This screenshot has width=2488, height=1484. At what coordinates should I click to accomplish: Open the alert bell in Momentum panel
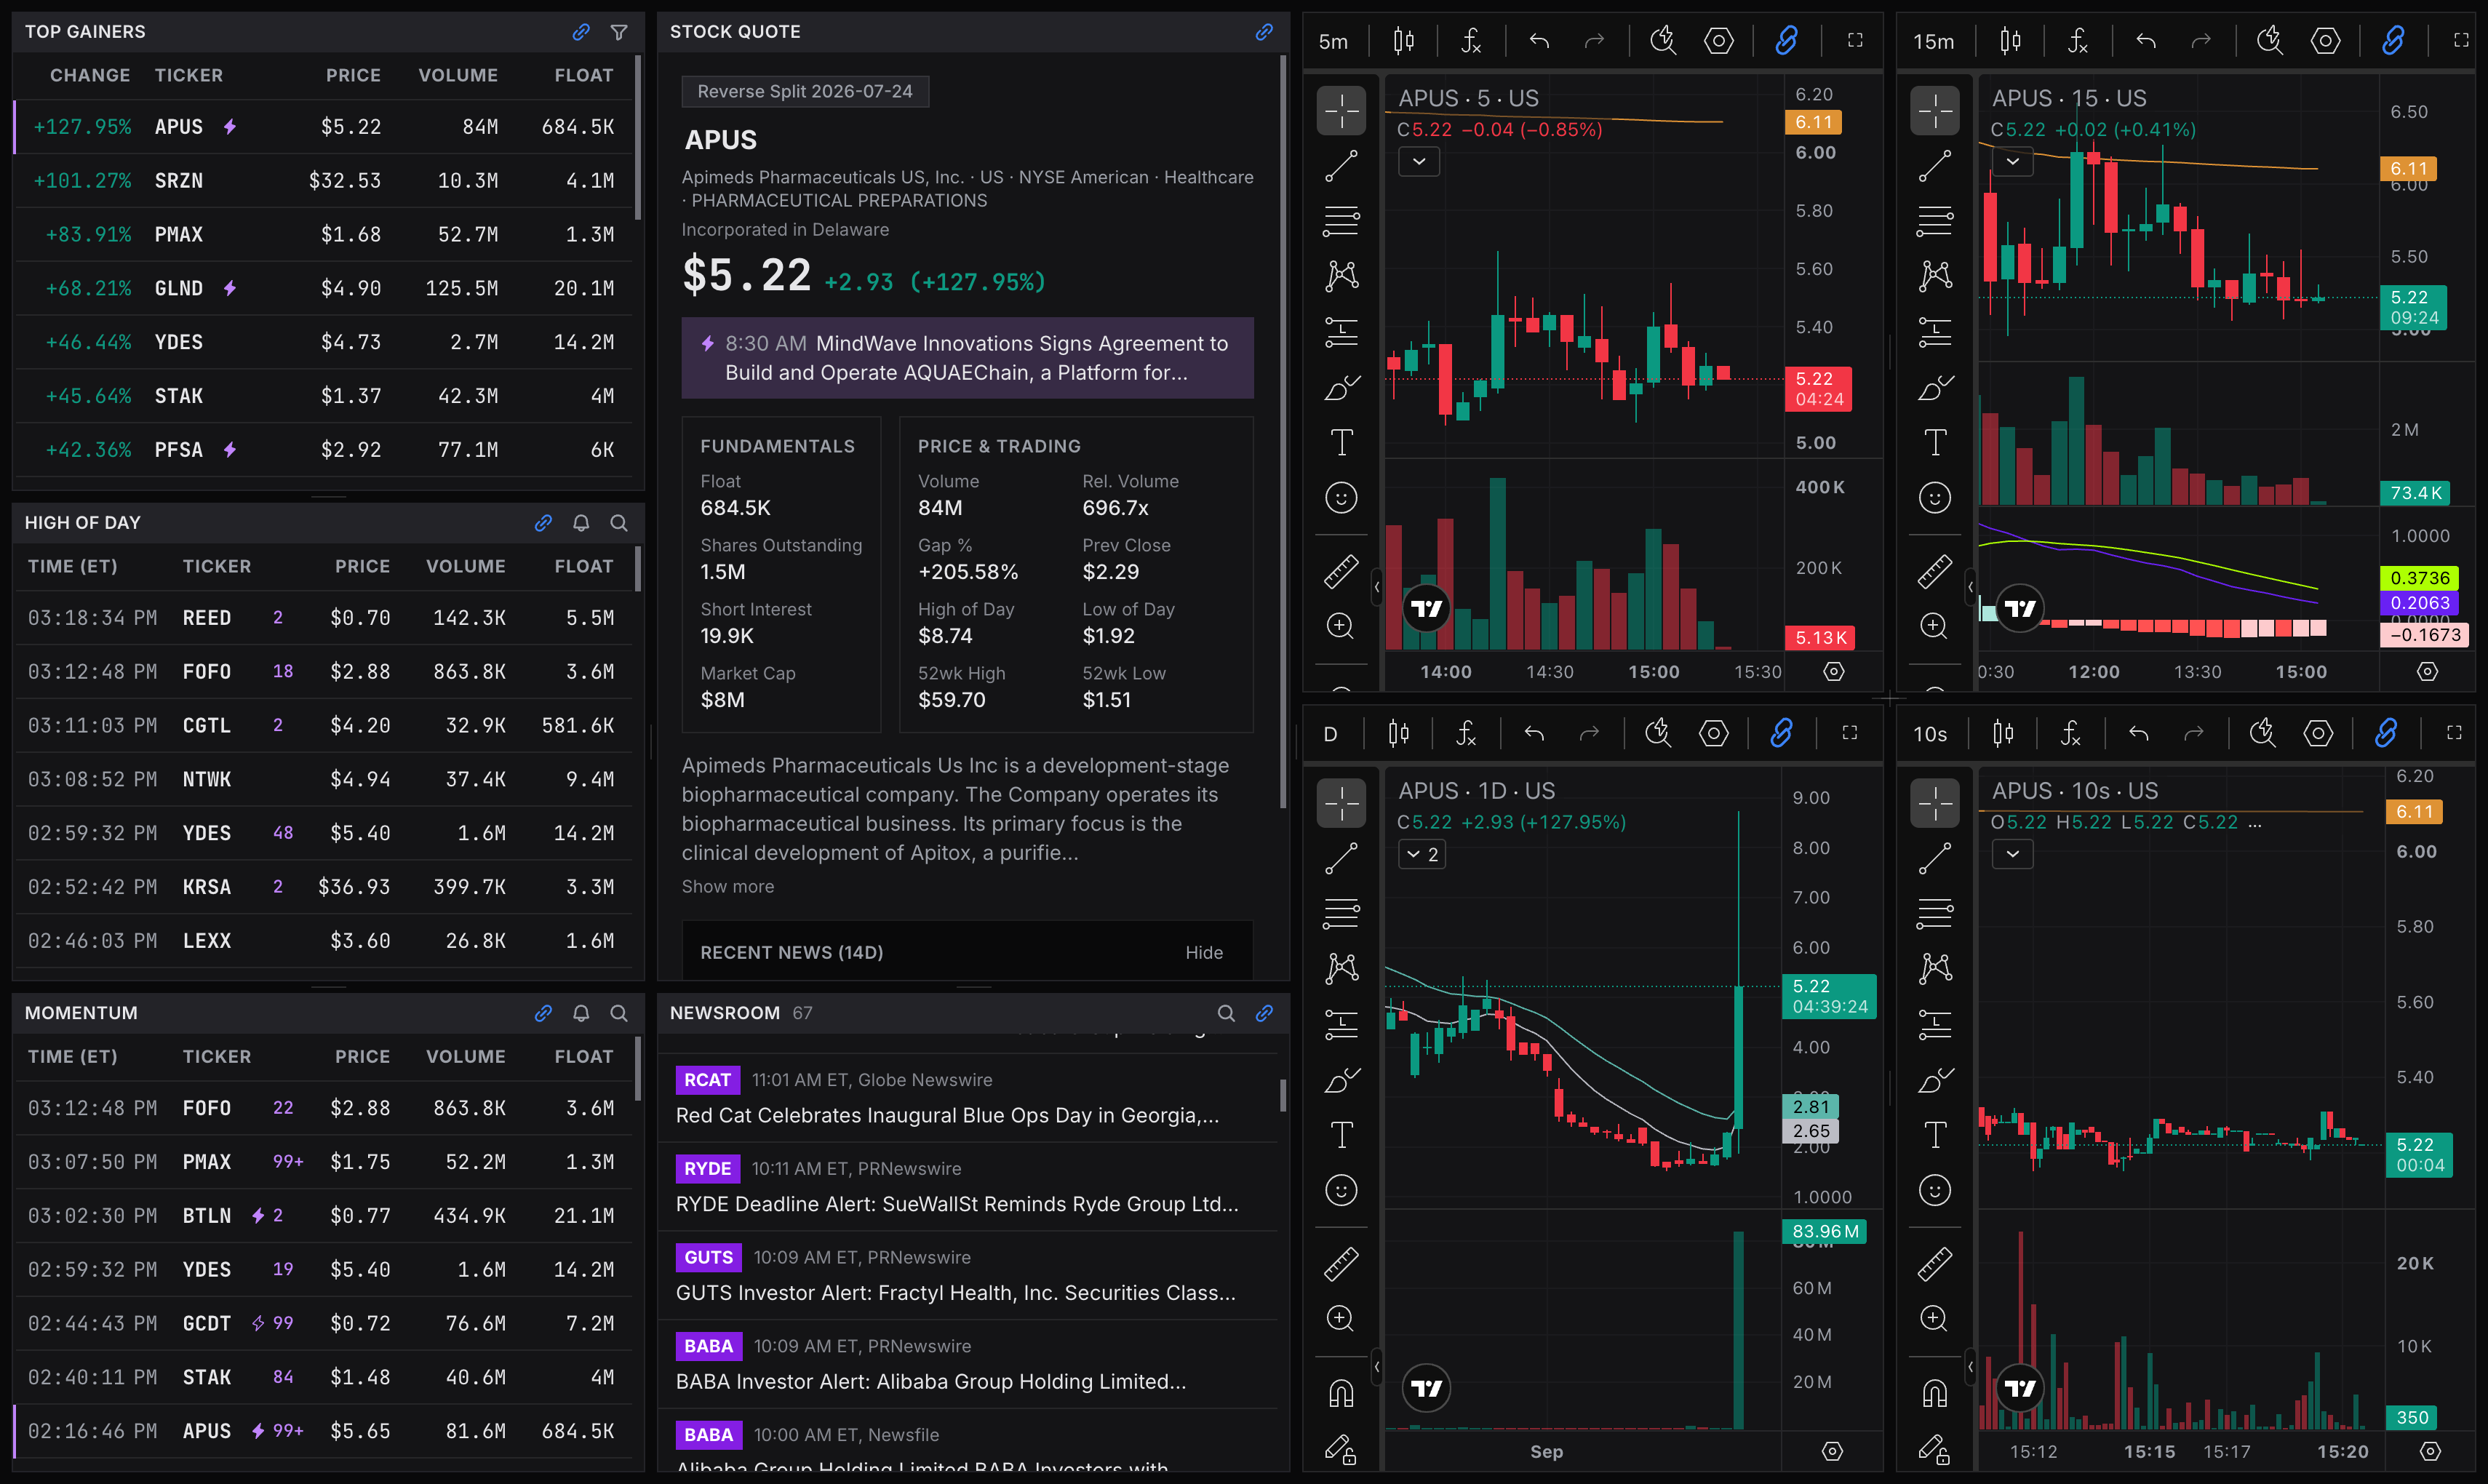(x=581, y=1013)
